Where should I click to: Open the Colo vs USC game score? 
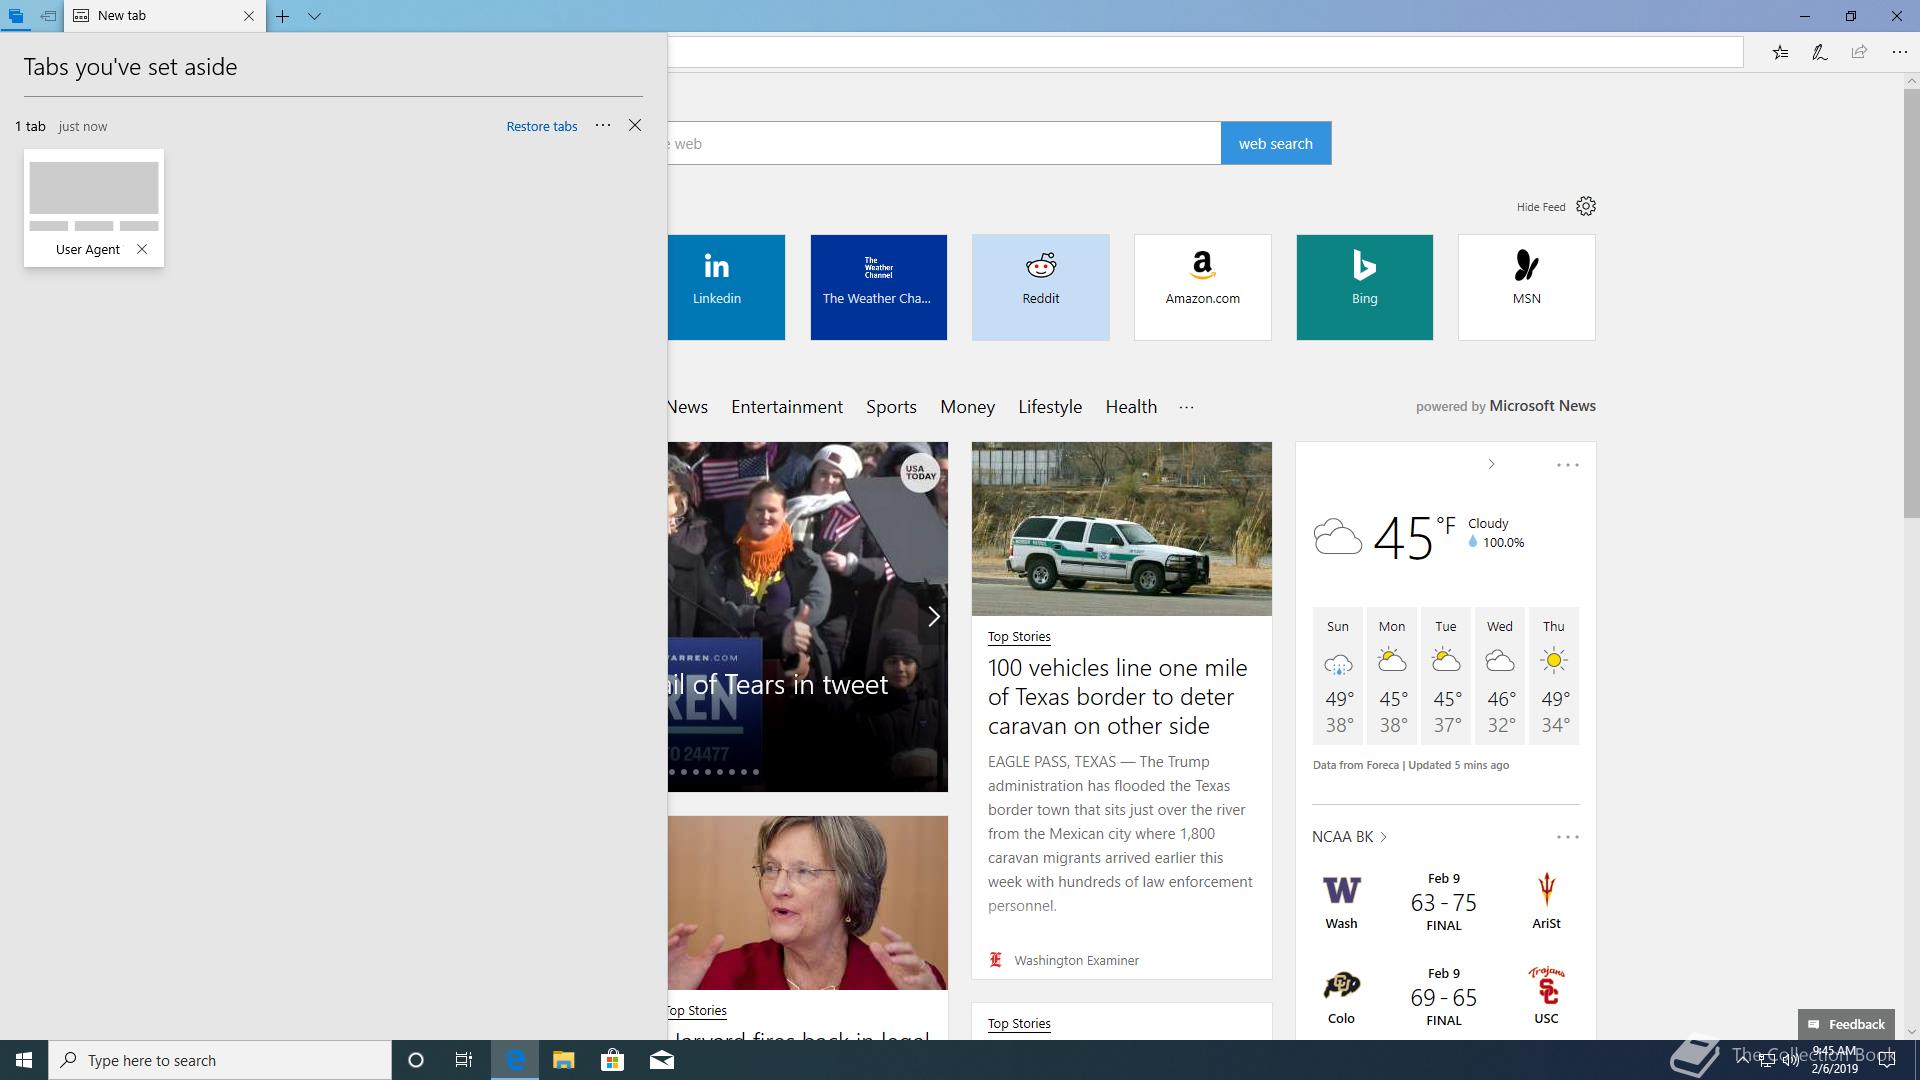coord(1443,997)
